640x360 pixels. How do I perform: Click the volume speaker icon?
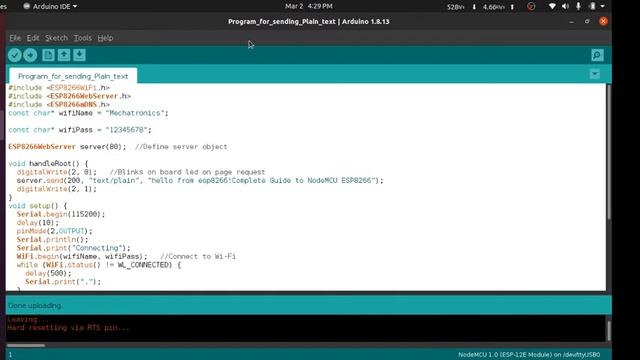point(565,6)
